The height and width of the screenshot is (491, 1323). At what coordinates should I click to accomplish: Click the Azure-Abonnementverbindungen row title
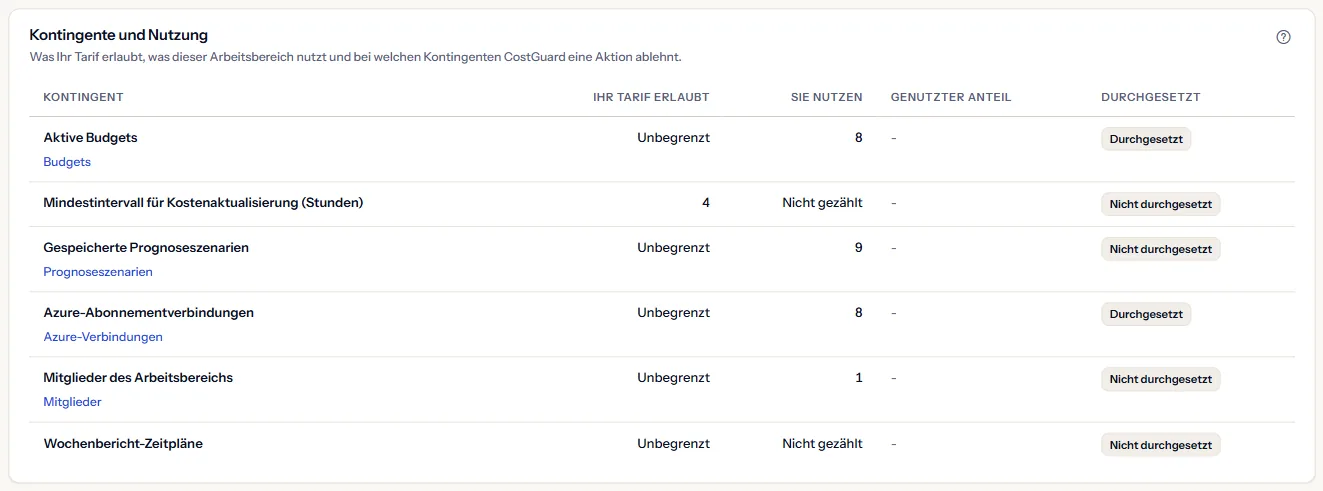click(148, 313)
